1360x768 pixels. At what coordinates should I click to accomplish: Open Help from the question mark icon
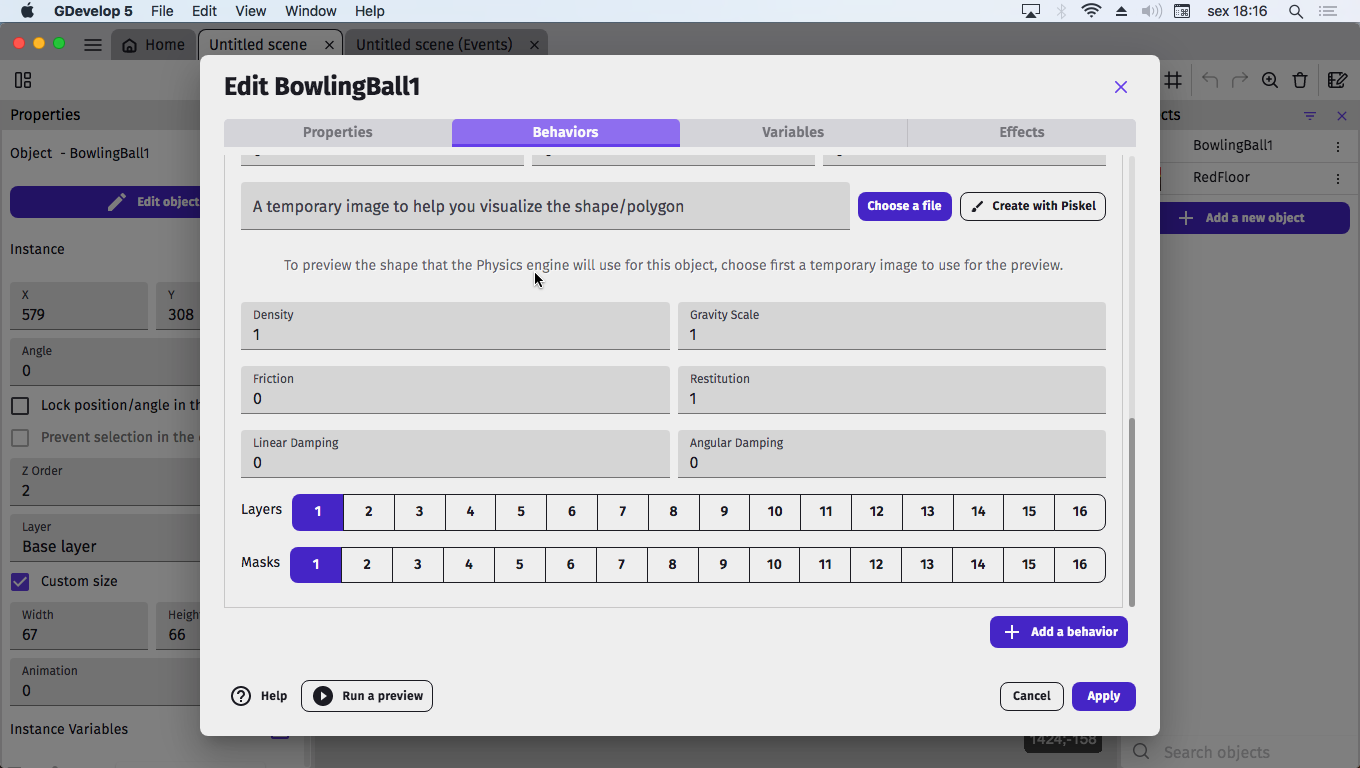(241, 695)
